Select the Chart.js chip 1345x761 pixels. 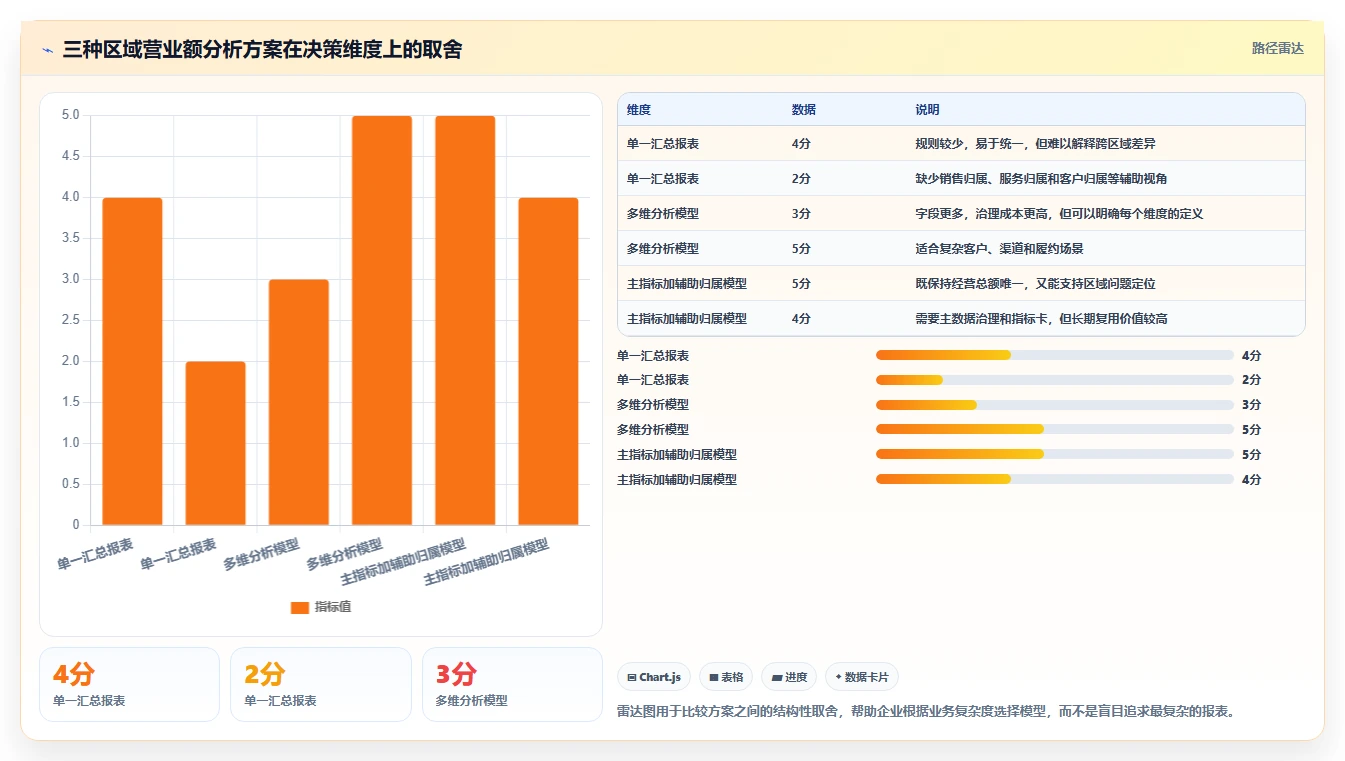click(x=654, y=677)
